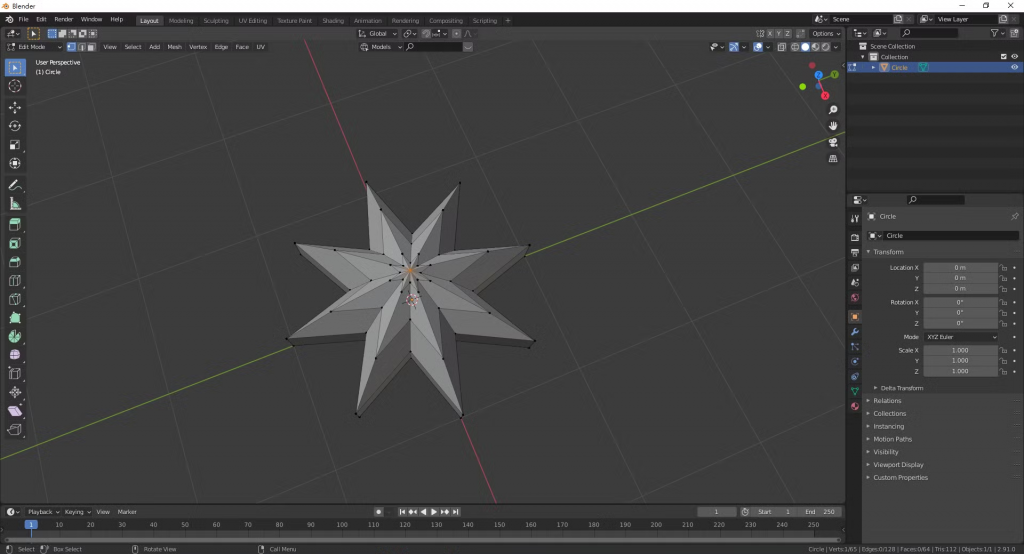Select the Inset Faces tool
Viewport: 1024px width, 554px height.
pyautogui.click(x=15, y=244)
